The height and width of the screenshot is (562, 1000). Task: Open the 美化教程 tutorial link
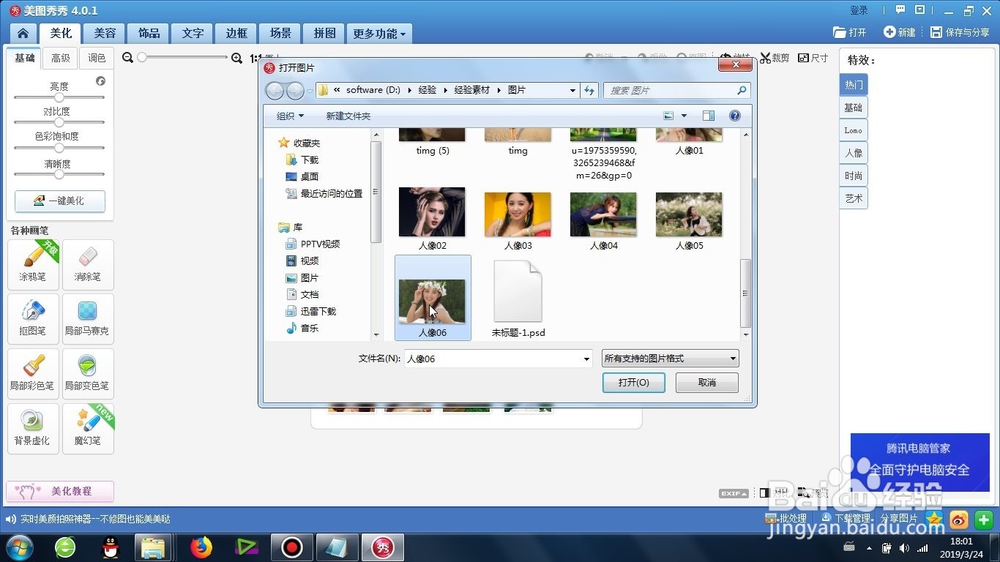pyautogui.click(x=60, y=491)
